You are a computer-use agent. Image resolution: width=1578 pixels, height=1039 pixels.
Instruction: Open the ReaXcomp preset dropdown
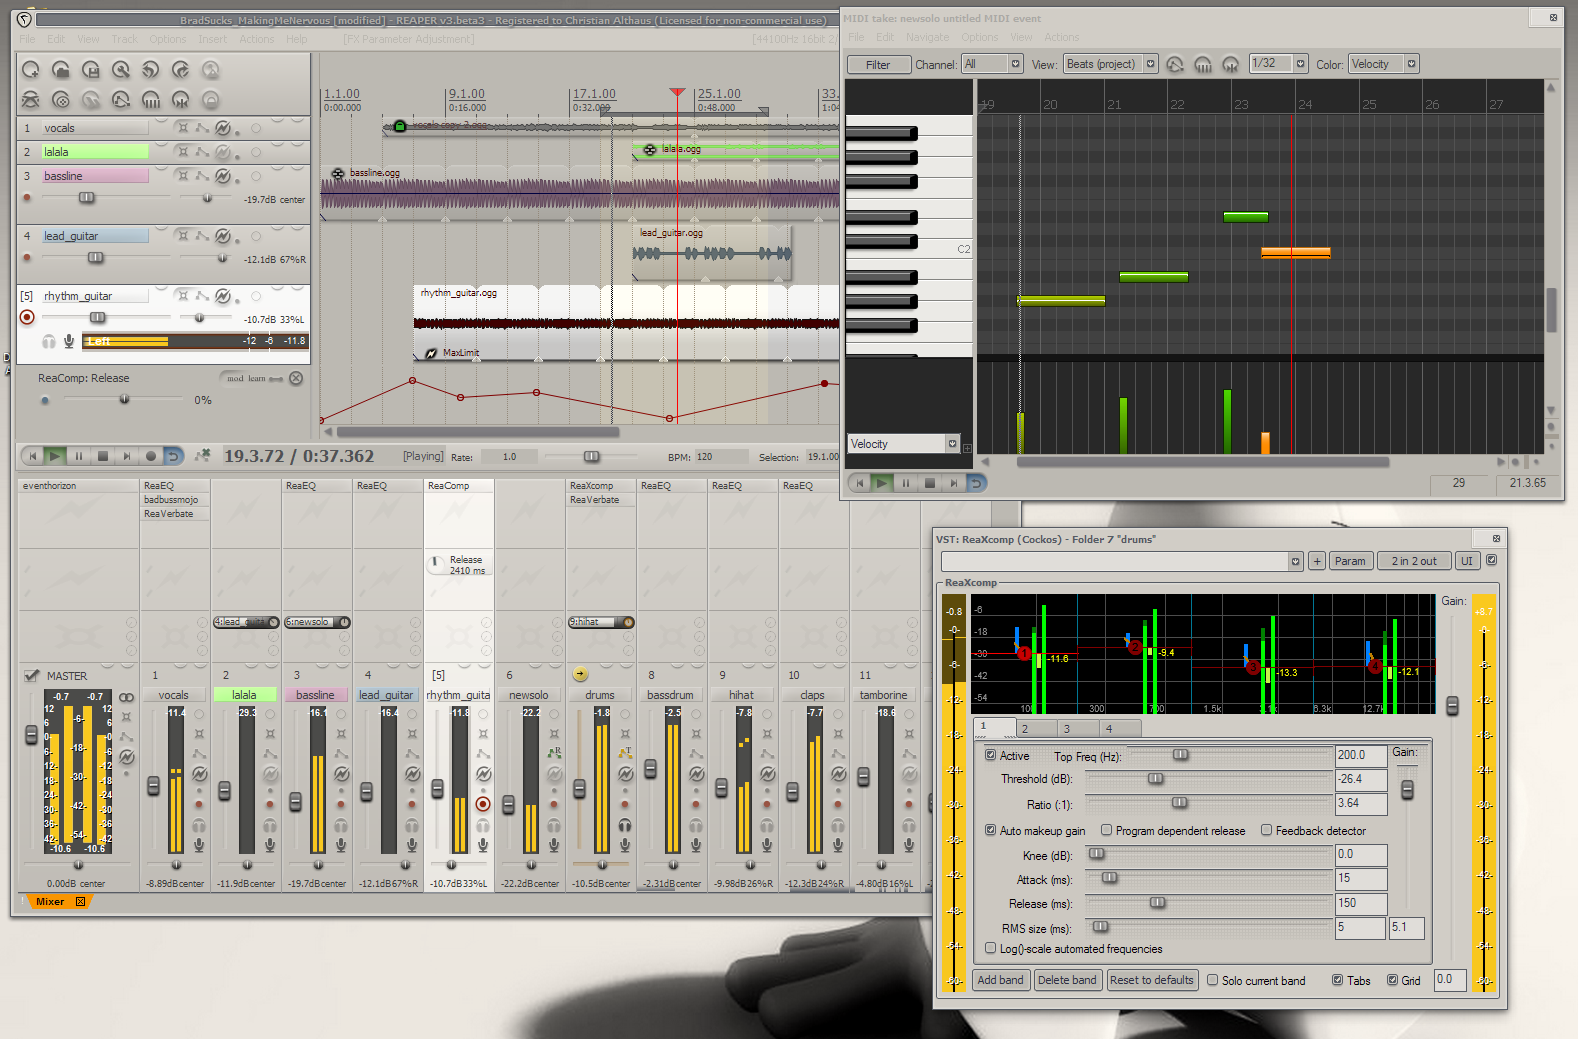[x=1122, y=561]
